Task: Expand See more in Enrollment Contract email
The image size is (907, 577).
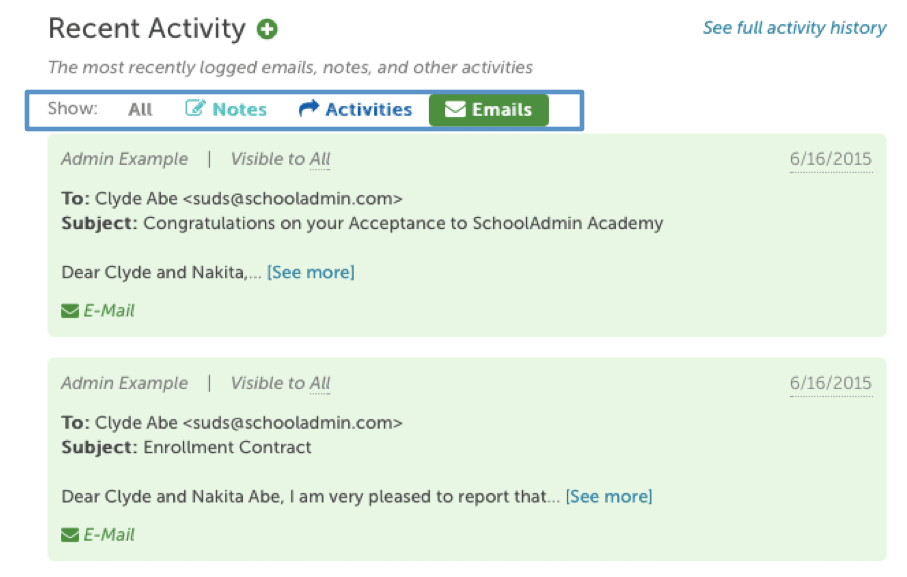Action: (x=609, y=497)
